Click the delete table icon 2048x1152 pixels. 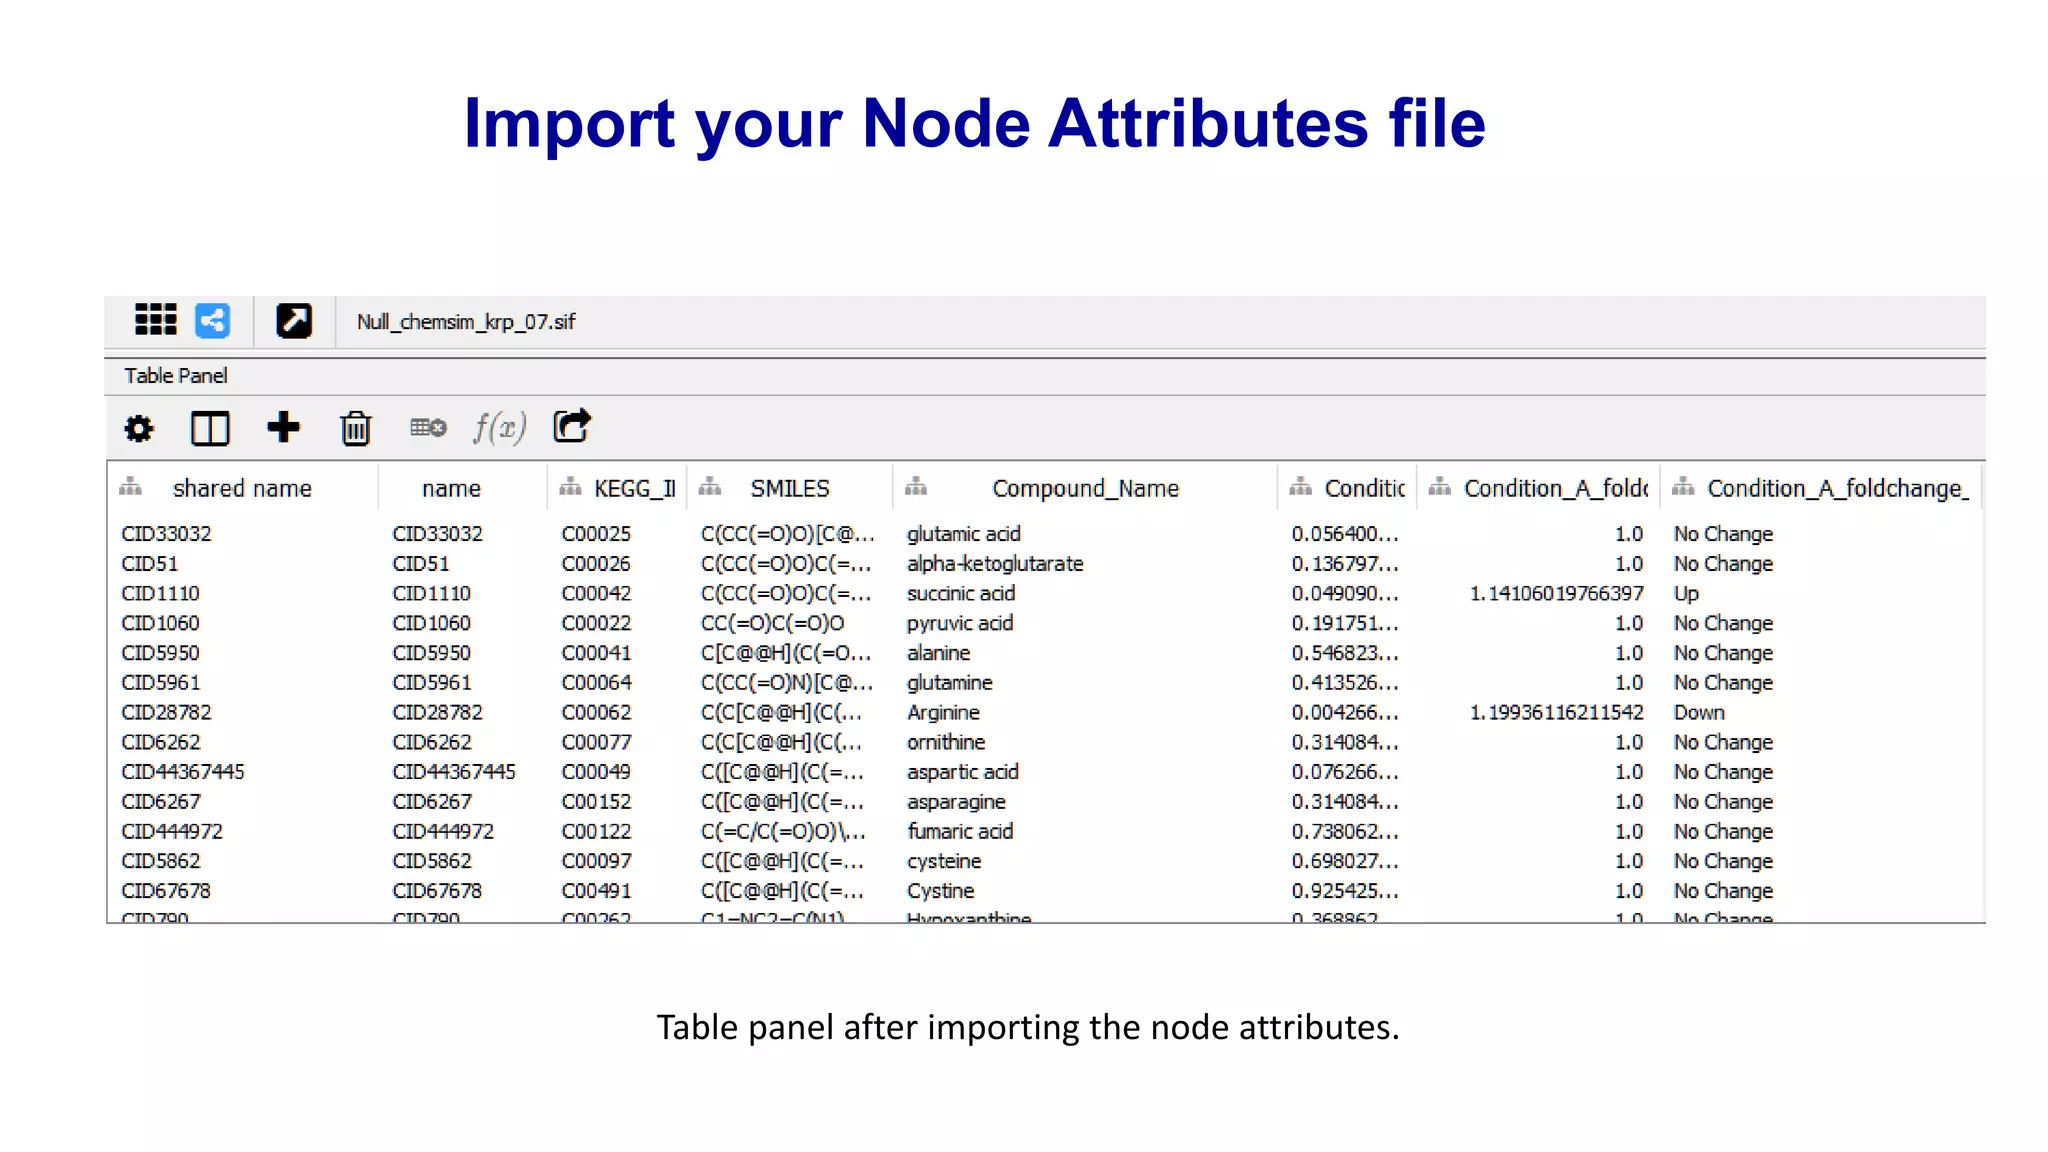[428, 428]
